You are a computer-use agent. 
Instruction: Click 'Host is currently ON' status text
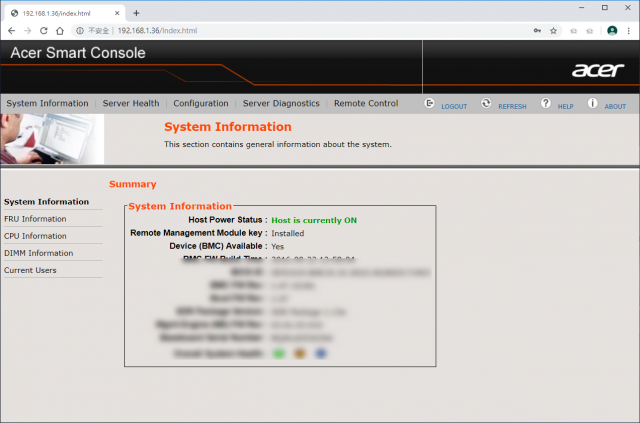pyautogui.click(x=314, y=220)
